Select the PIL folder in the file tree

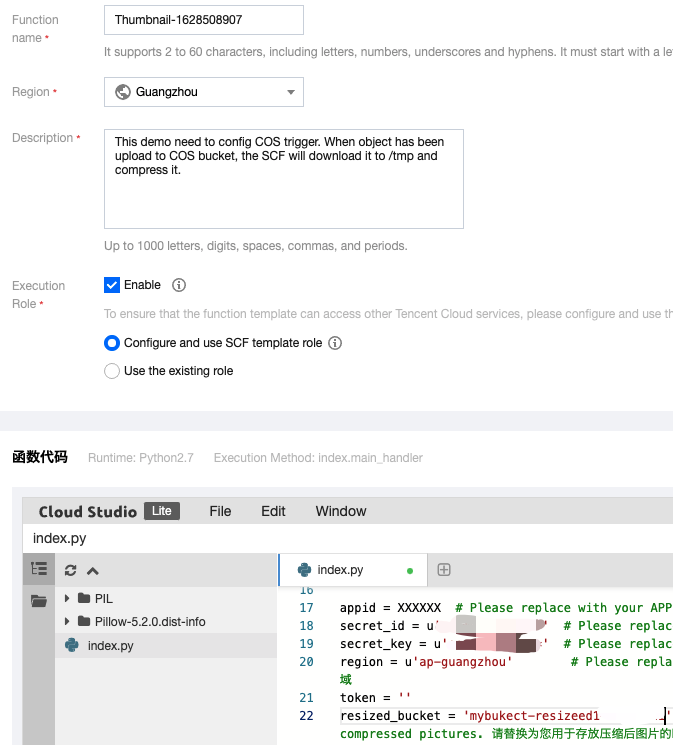pyautogui.click(x=104, y=599)
